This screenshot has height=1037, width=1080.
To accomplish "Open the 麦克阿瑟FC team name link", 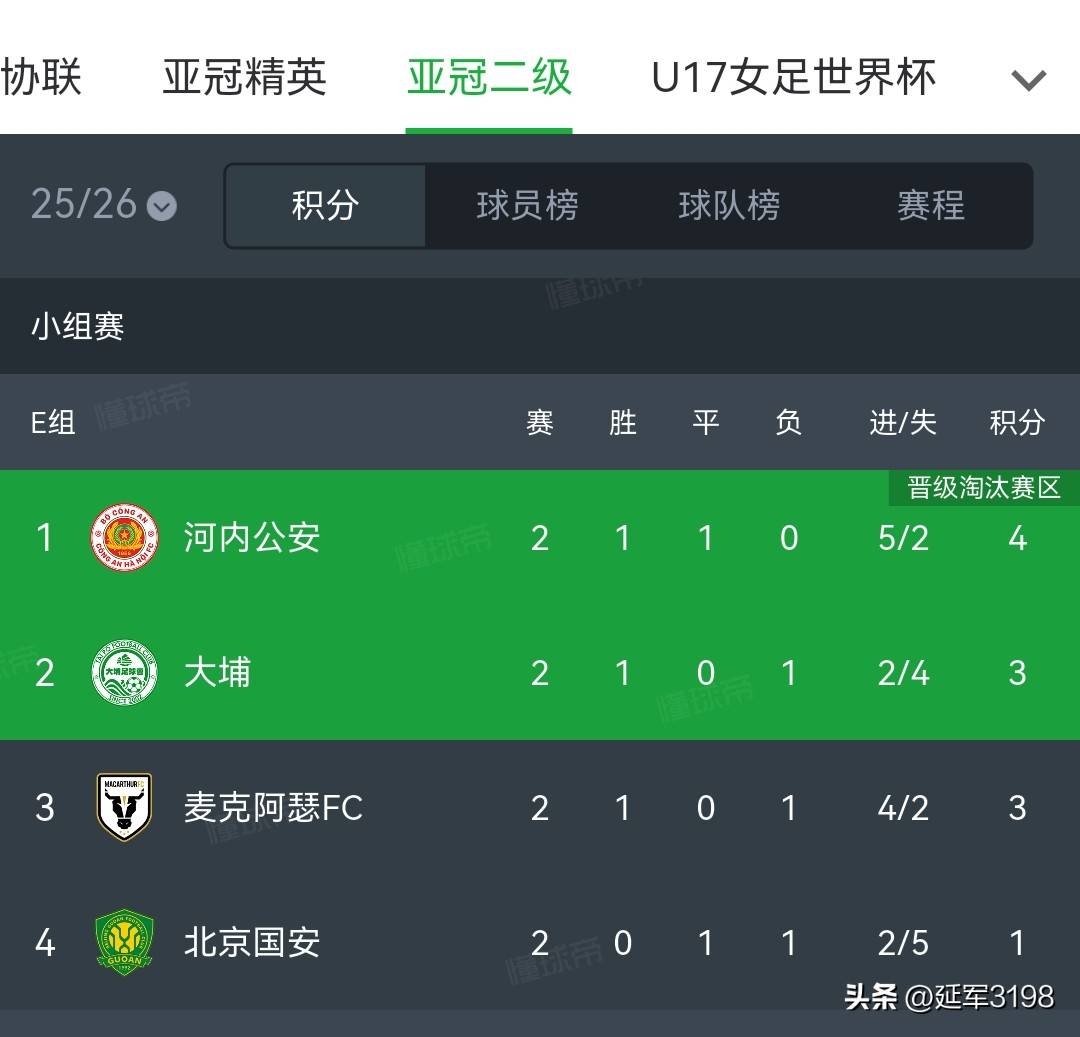I will [x=273, y=807].
